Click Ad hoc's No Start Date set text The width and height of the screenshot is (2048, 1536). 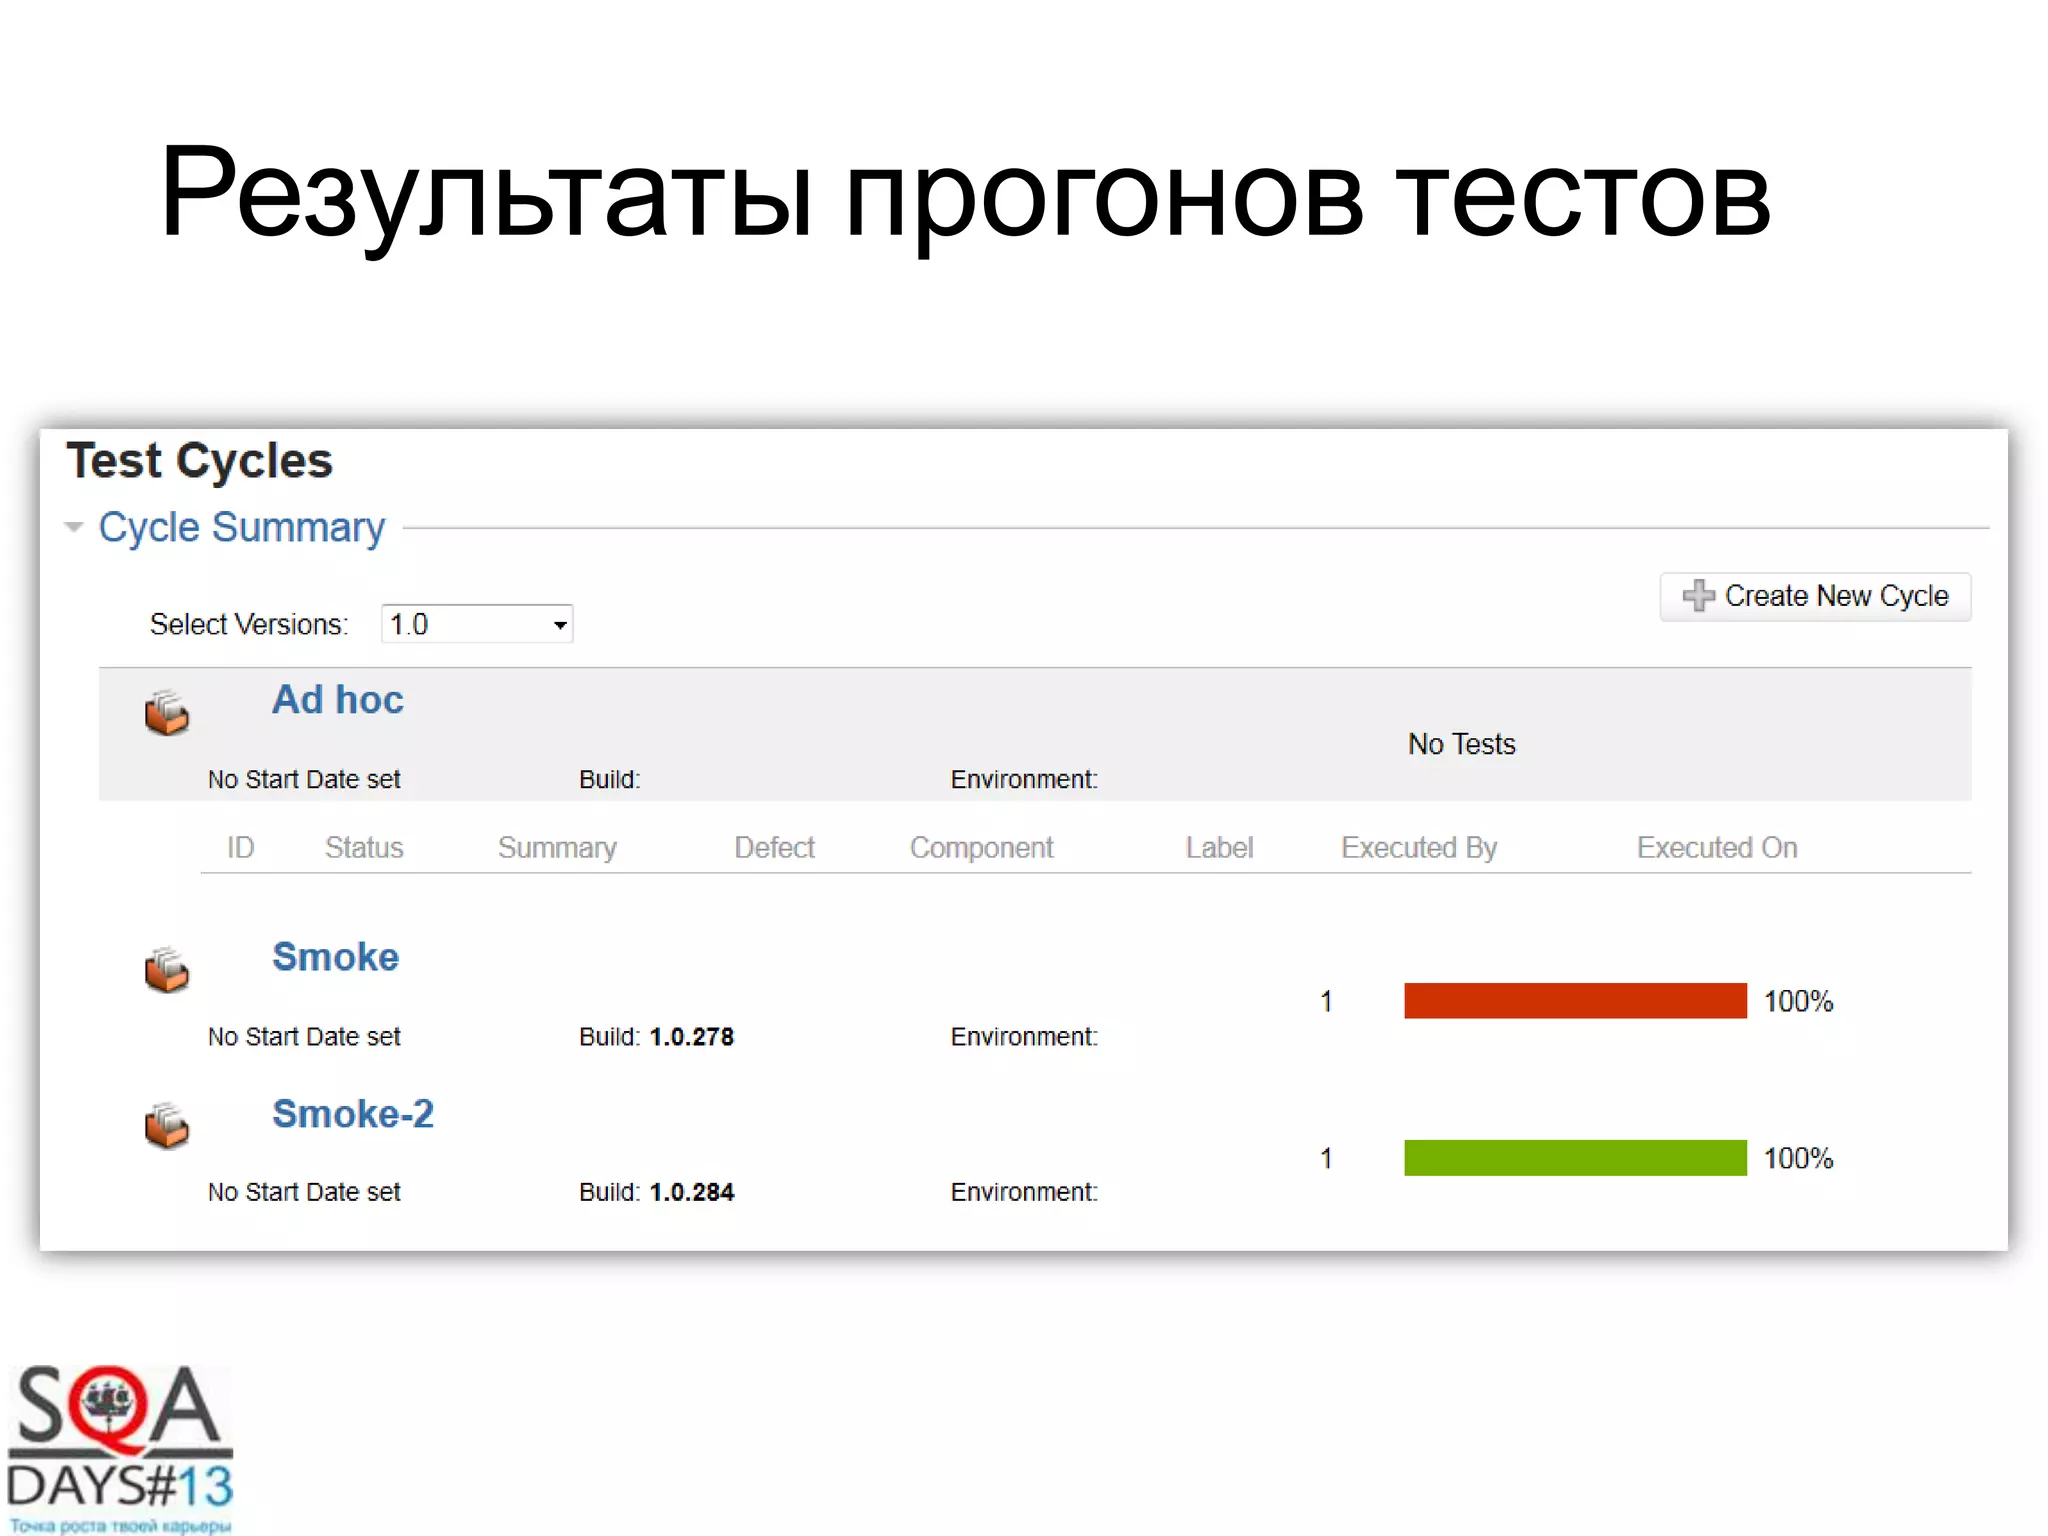(304, 780)
